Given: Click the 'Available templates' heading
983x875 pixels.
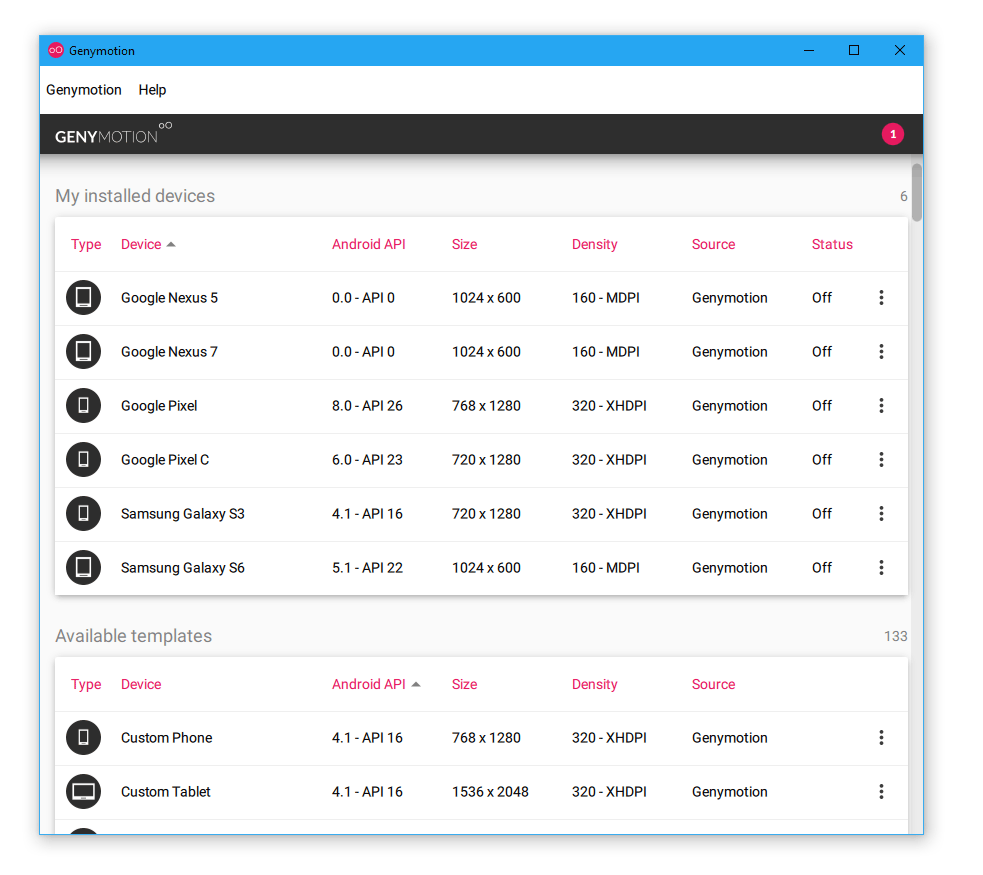Looking at the screenshot, I should 134,636.
